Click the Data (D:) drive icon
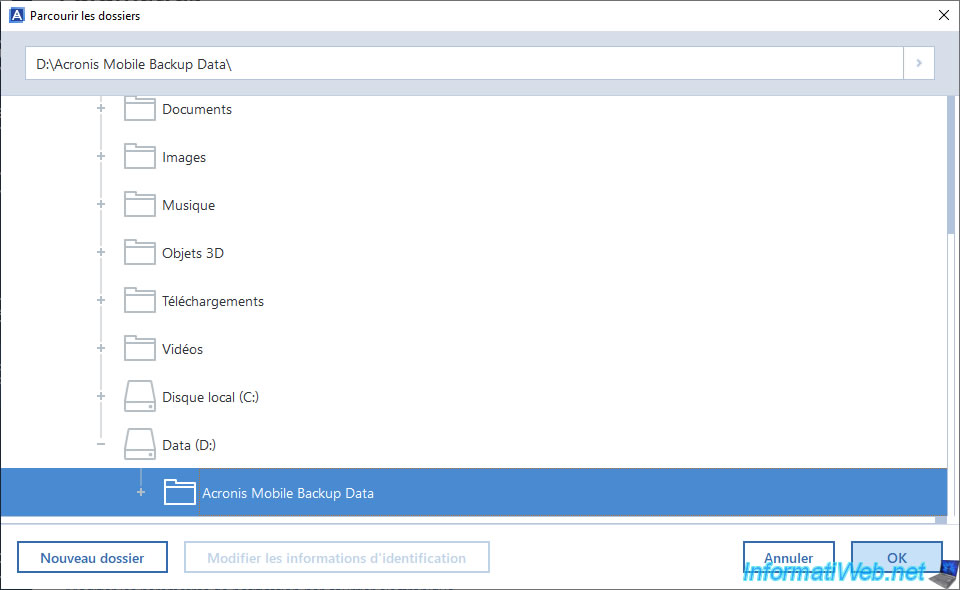The image size is (960, 590). click(x=140, y=444)
